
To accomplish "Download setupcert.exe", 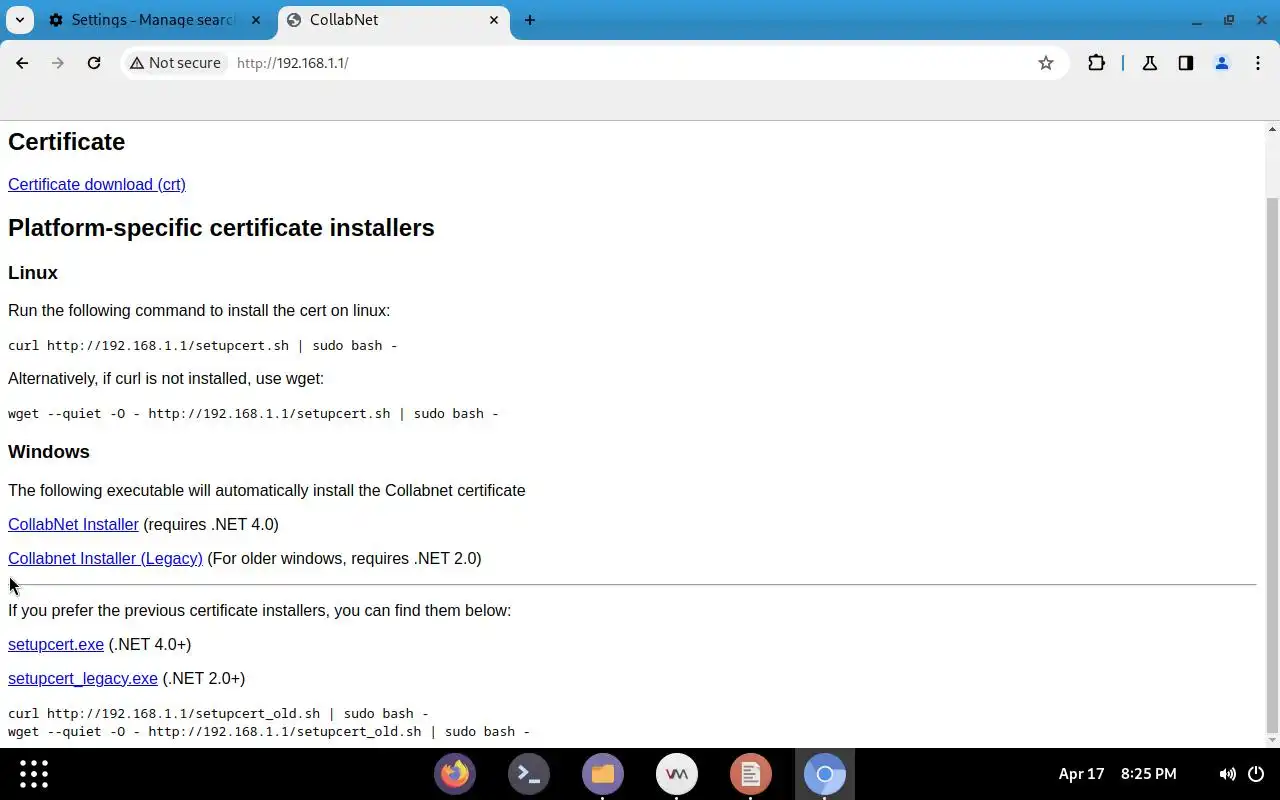I will pos(56,644).
